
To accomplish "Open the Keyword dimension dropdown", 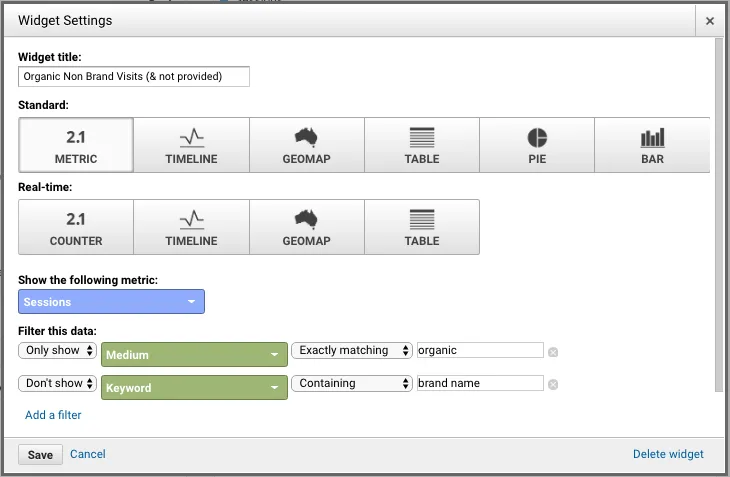I will (x=194, y=388).
